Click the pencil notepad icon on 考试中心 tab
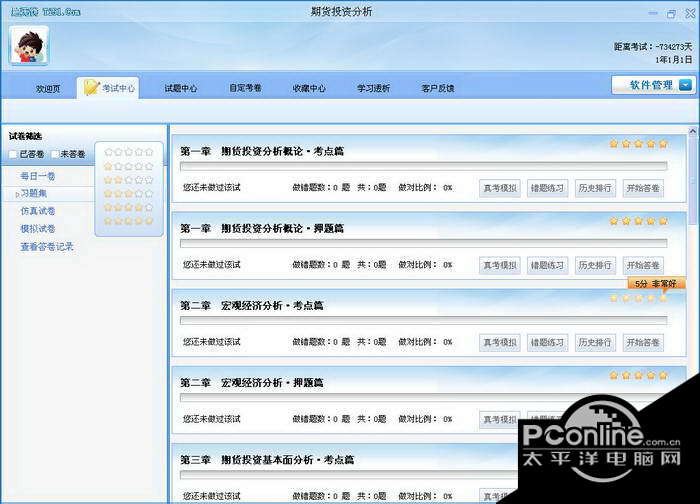700x504 pixels. (x=91, y=87)
